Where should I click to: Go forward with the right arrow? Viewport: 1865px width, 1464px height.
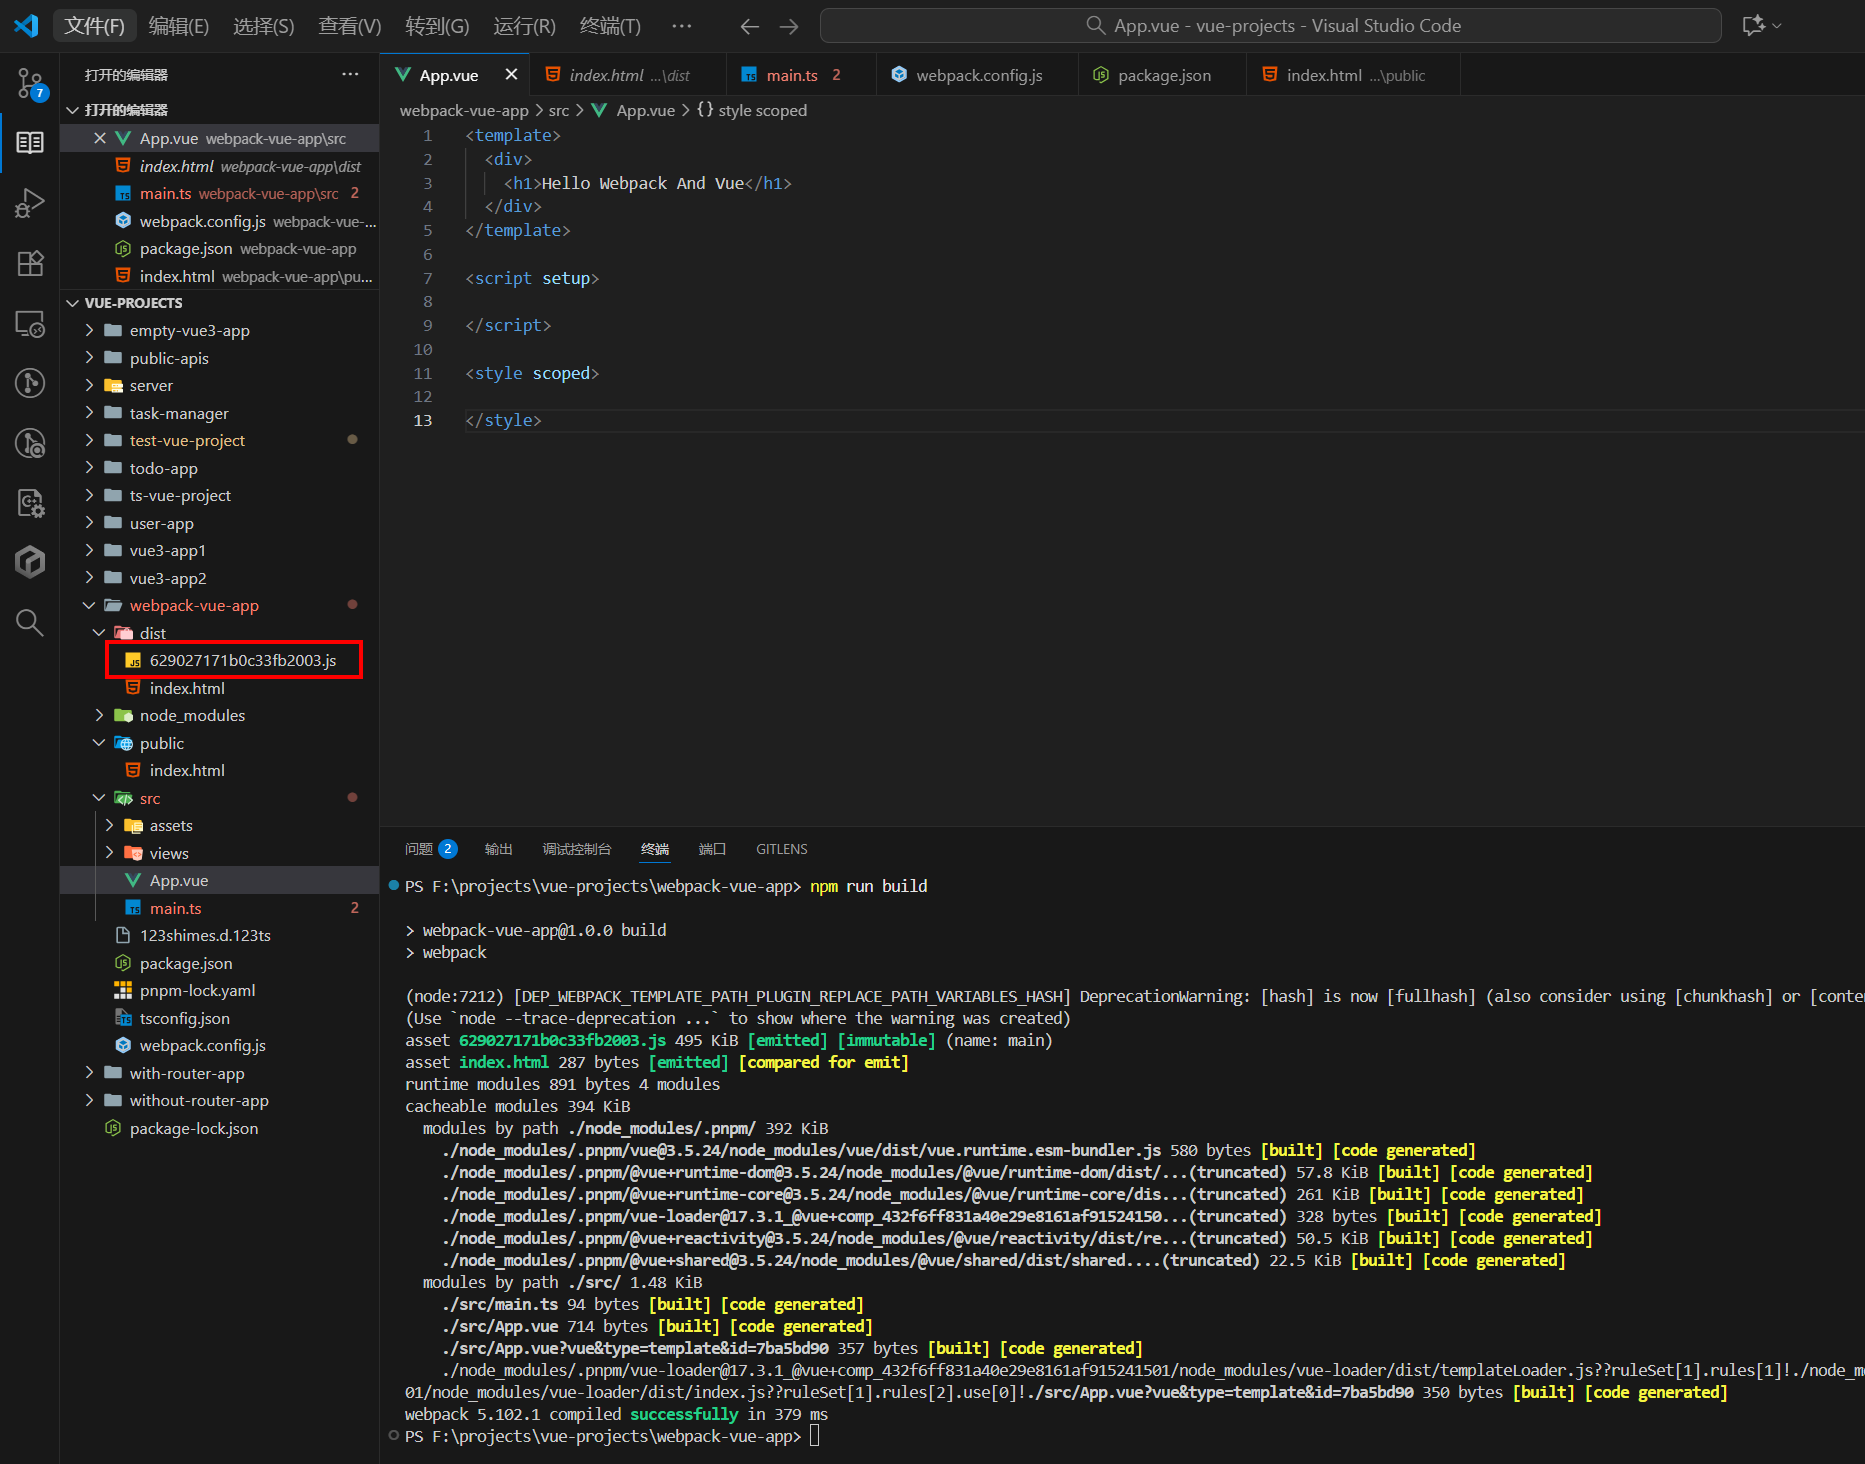789,26
